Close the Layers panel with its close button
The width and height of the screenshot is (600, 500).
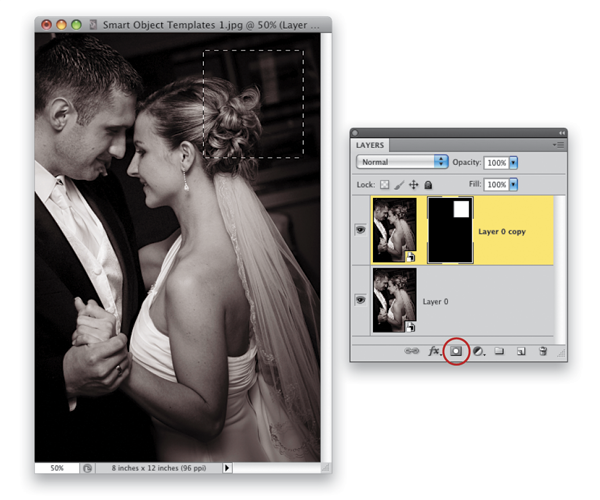(x=355, y=133)
